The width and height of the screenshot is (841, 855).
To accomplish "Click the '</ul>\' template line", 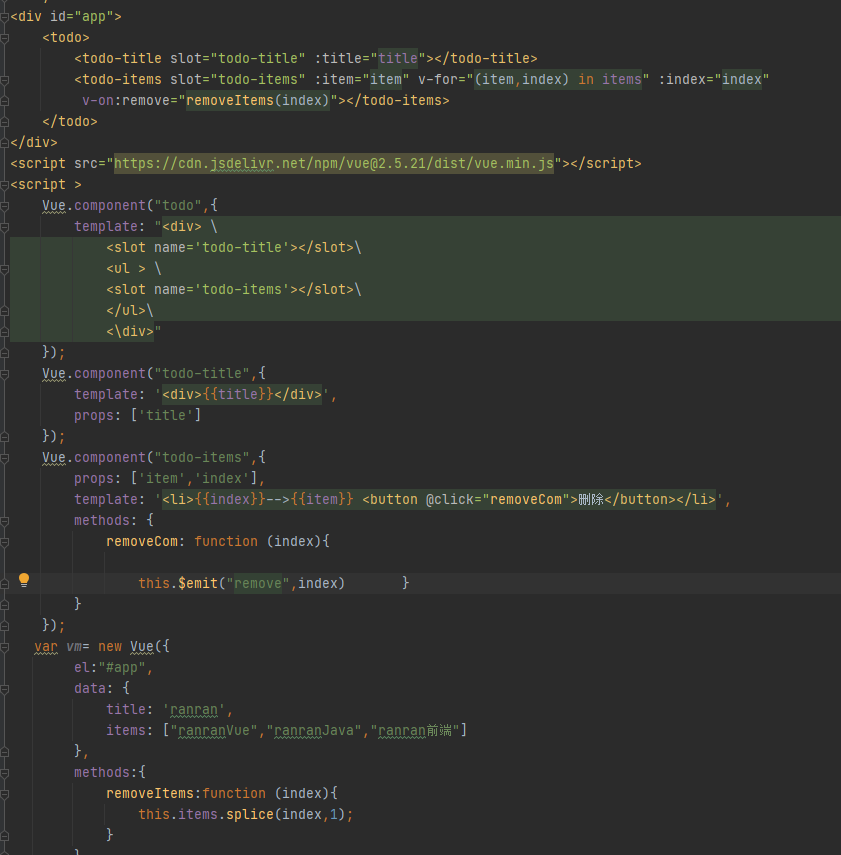I will [130, 311].
